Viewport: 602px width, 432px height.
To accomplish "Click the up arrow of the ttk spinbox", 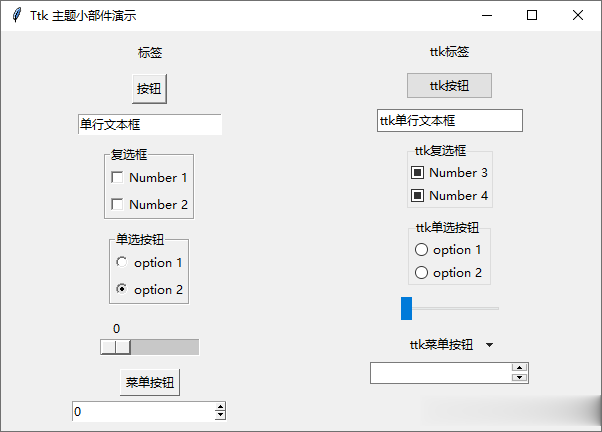I will 519,367.
